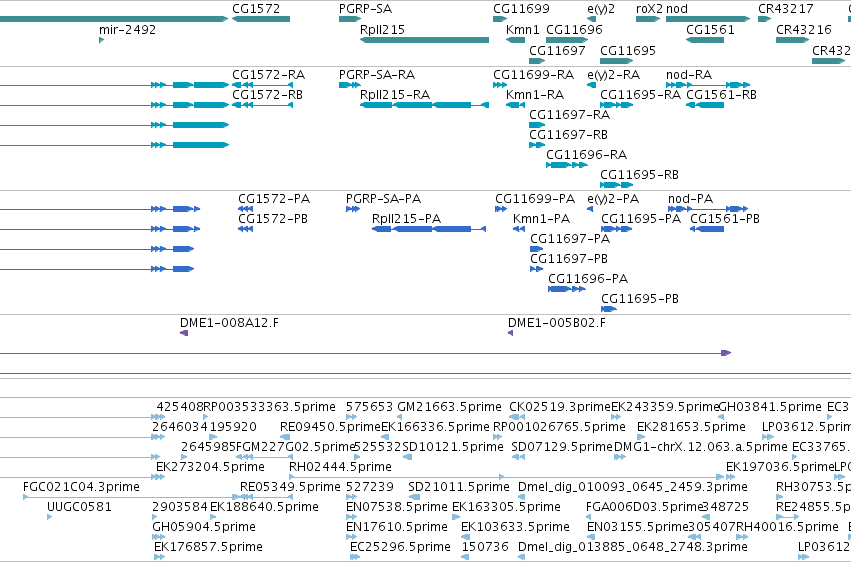The image size is (851, 562).
Task: Select the CG11697-RB transcript label
Action: tap(568, 135)
